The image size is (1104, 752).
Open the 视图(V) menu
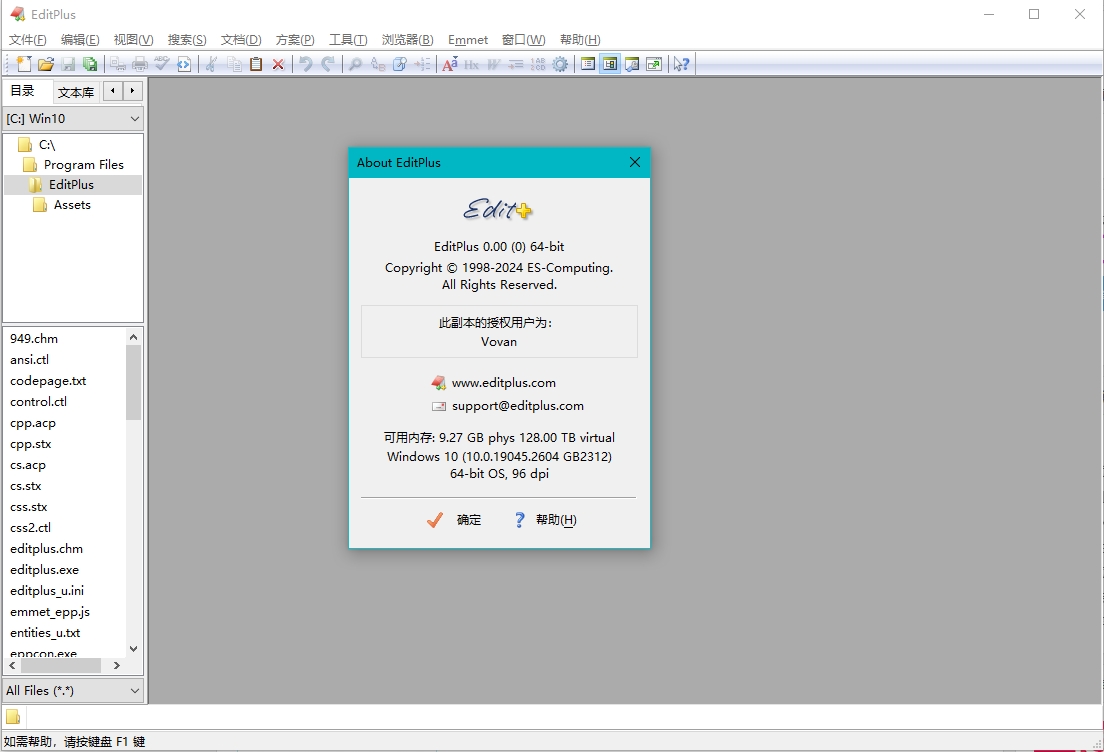click(x=134, y=39)
